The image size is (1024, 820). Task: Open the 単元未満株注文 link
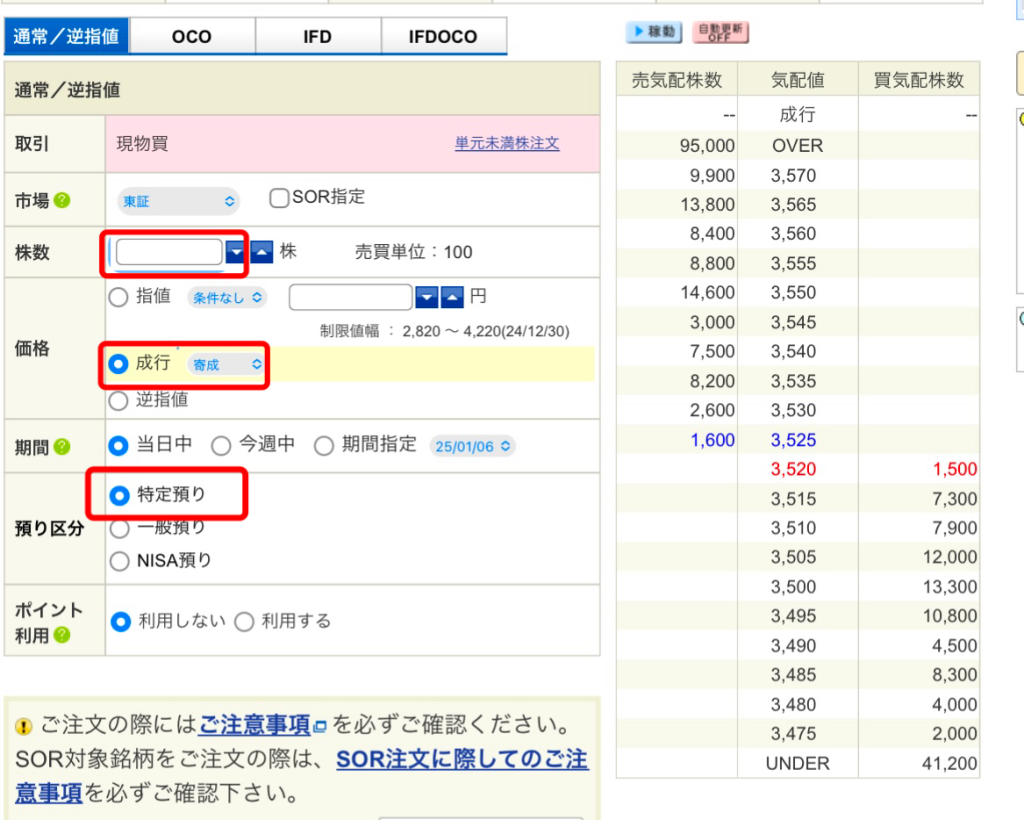[507, 143]
